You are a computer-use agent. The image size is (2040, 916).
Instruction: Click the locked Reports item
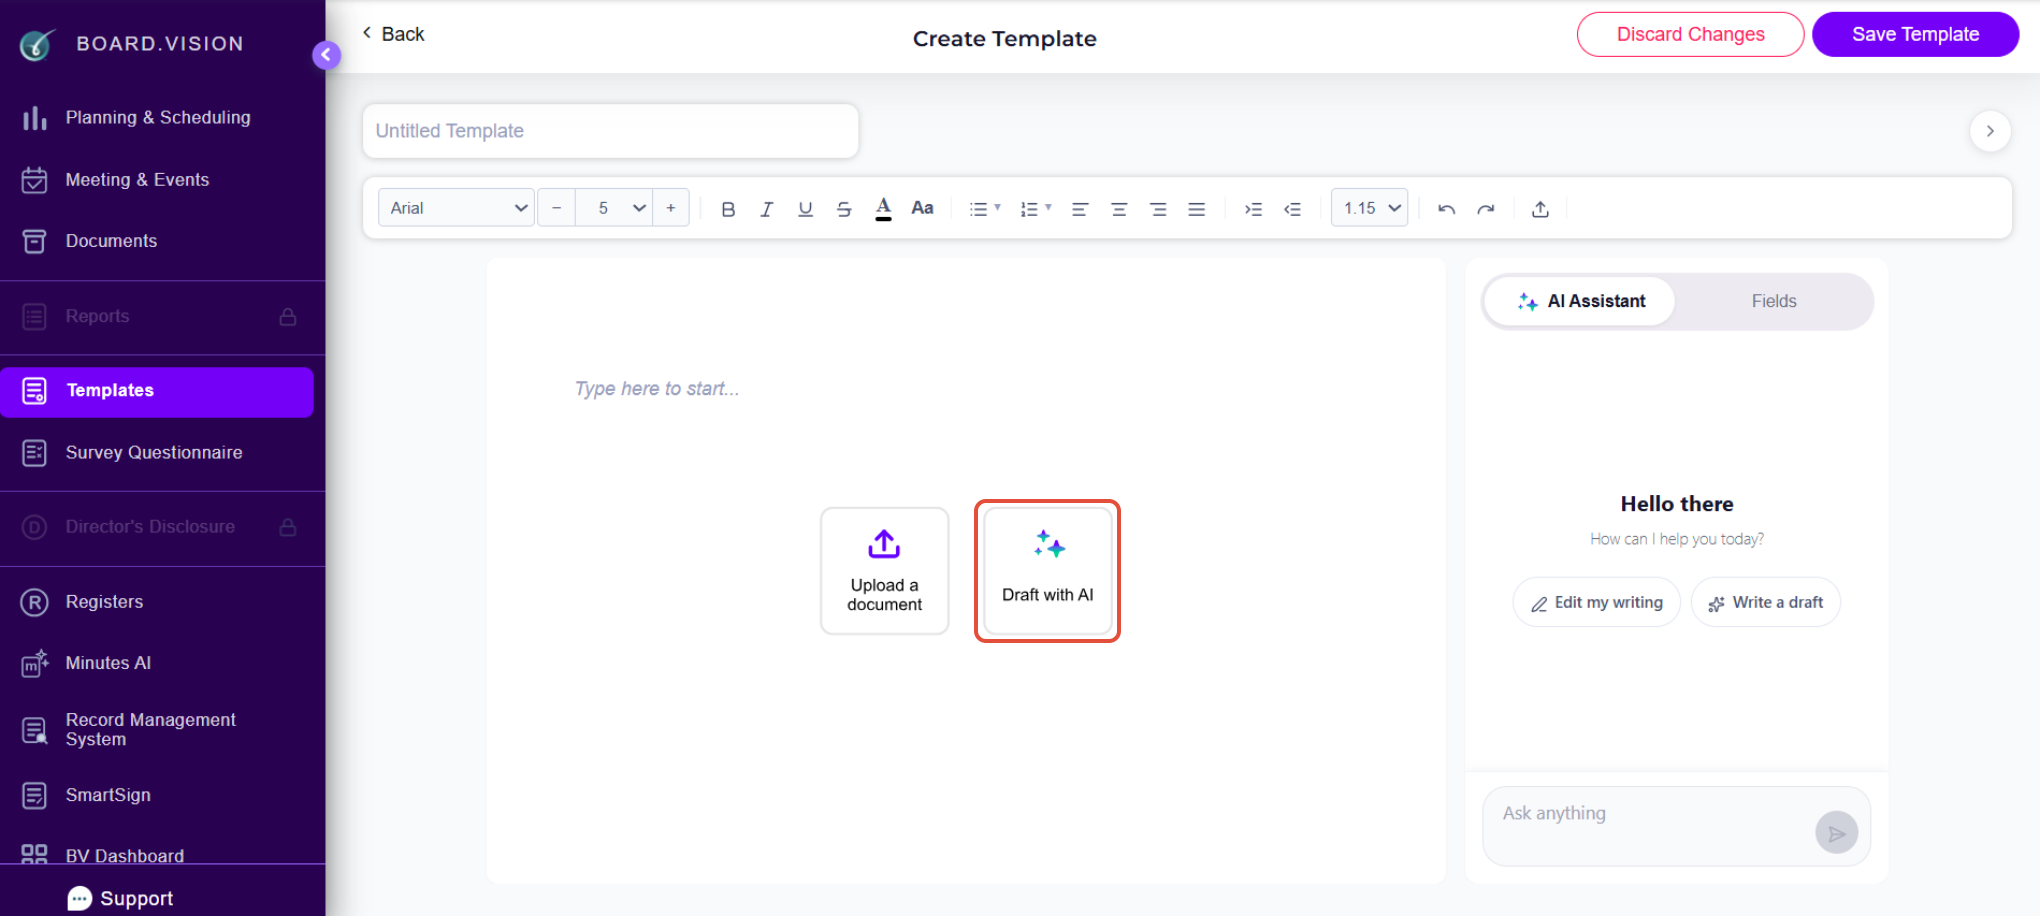(x=157, y=317)
